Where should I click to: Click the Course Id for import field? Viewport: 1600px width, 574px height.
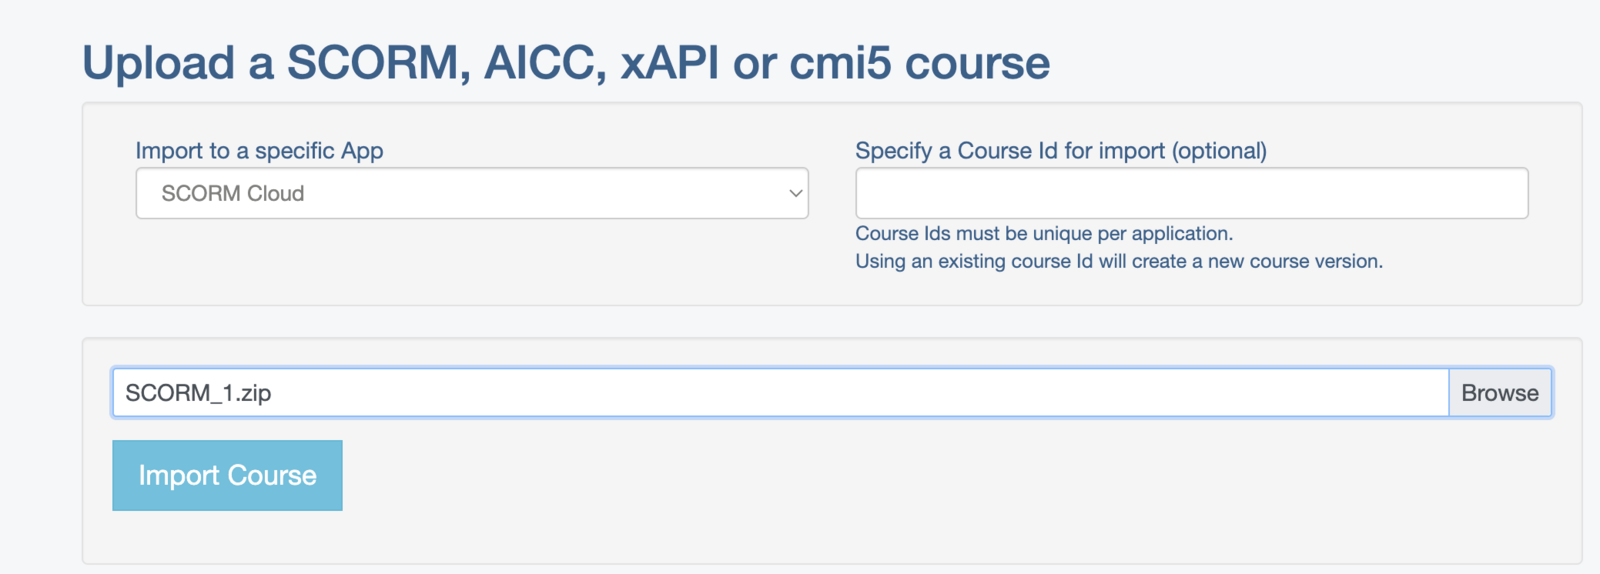click(x=1192, y=193)
